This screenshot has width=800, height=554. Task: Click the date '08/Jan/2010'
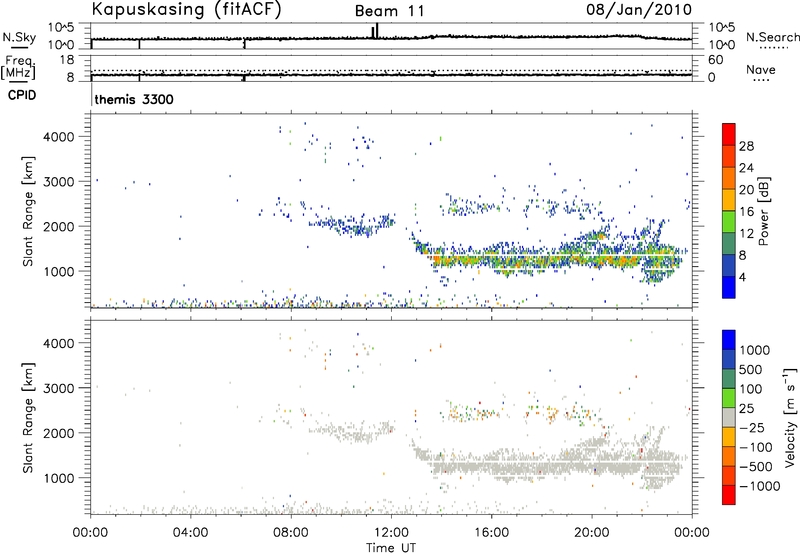click(639, 10)
